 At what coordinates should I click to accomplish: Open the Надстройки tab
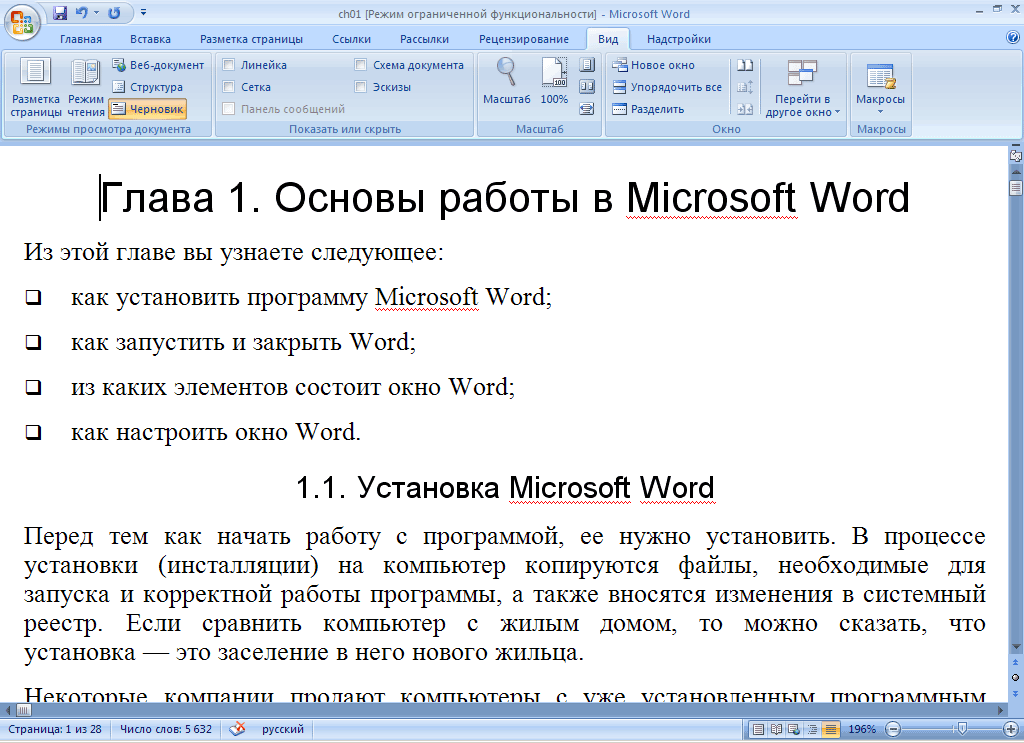pyautogui.click(x=679, y=39)
